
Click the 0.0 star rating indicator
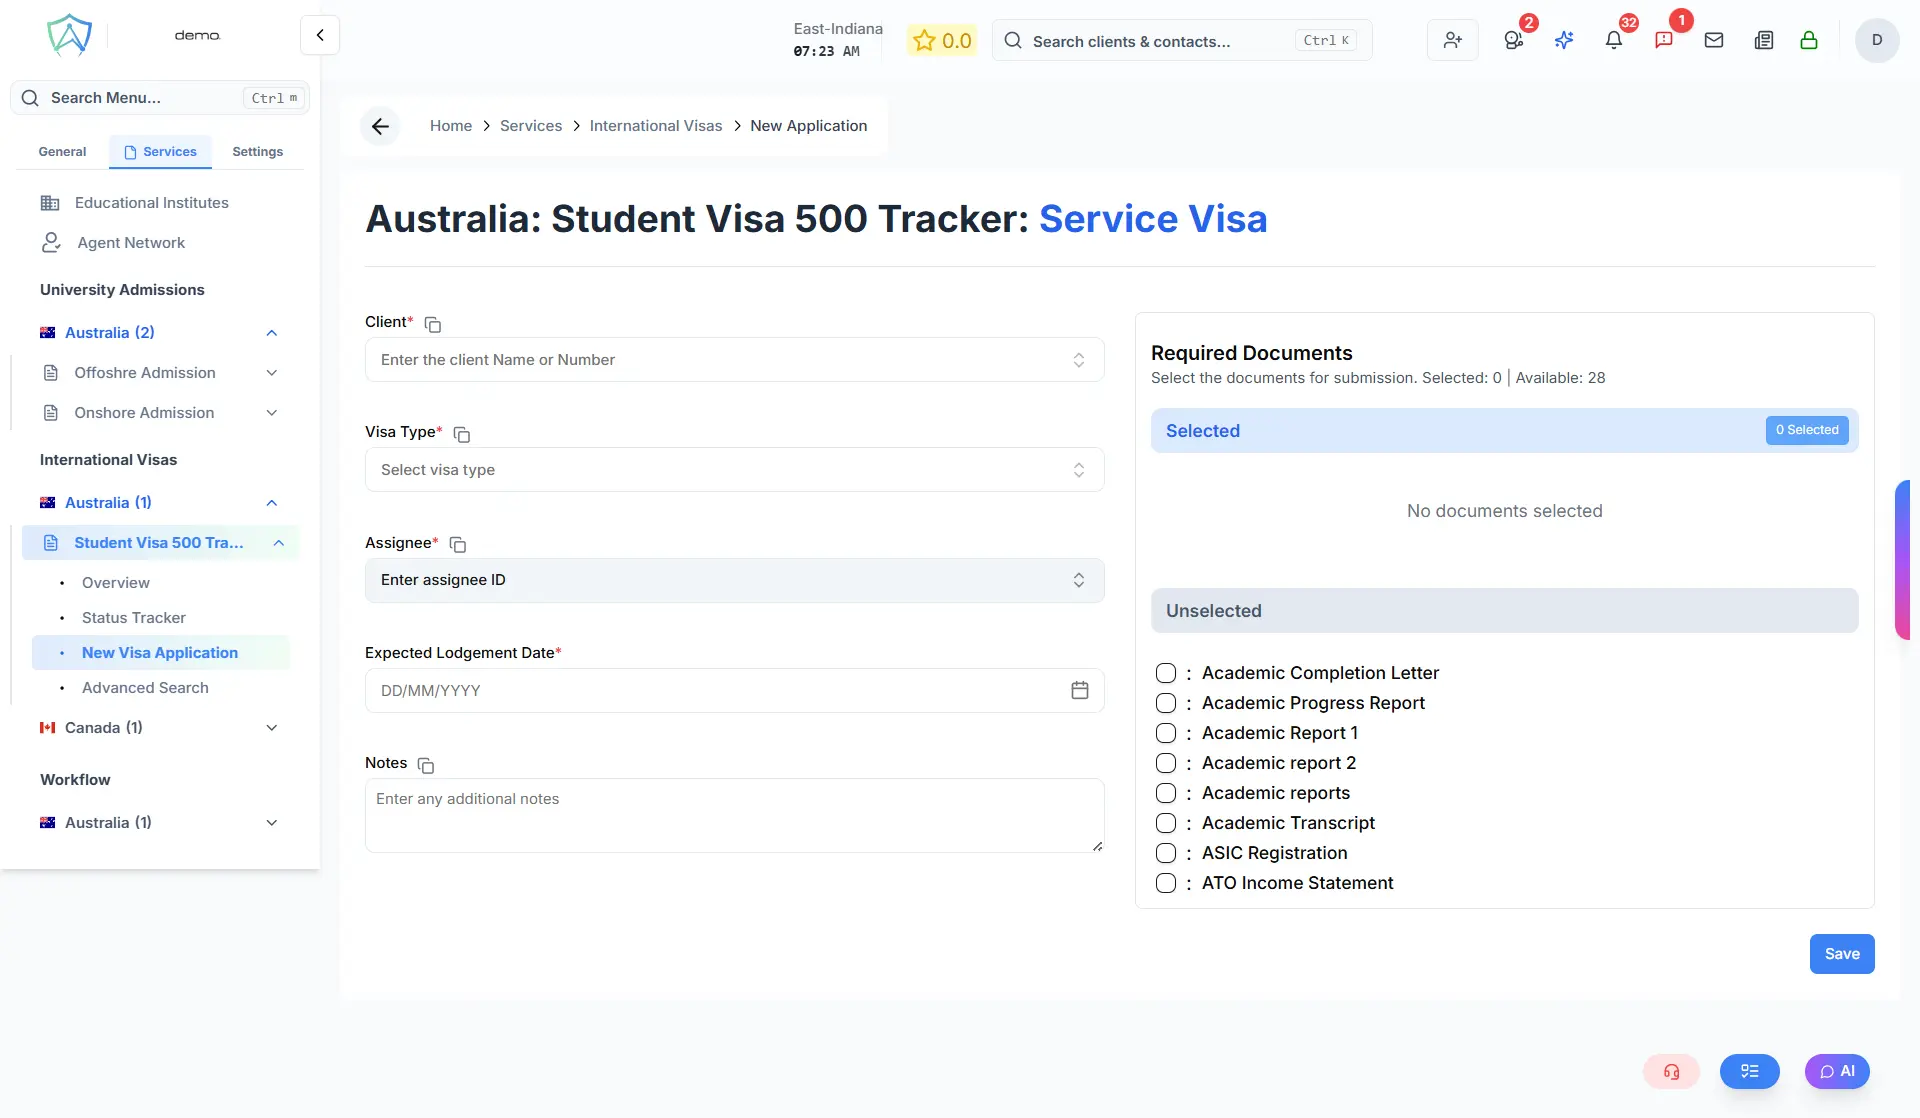(941, 40)
